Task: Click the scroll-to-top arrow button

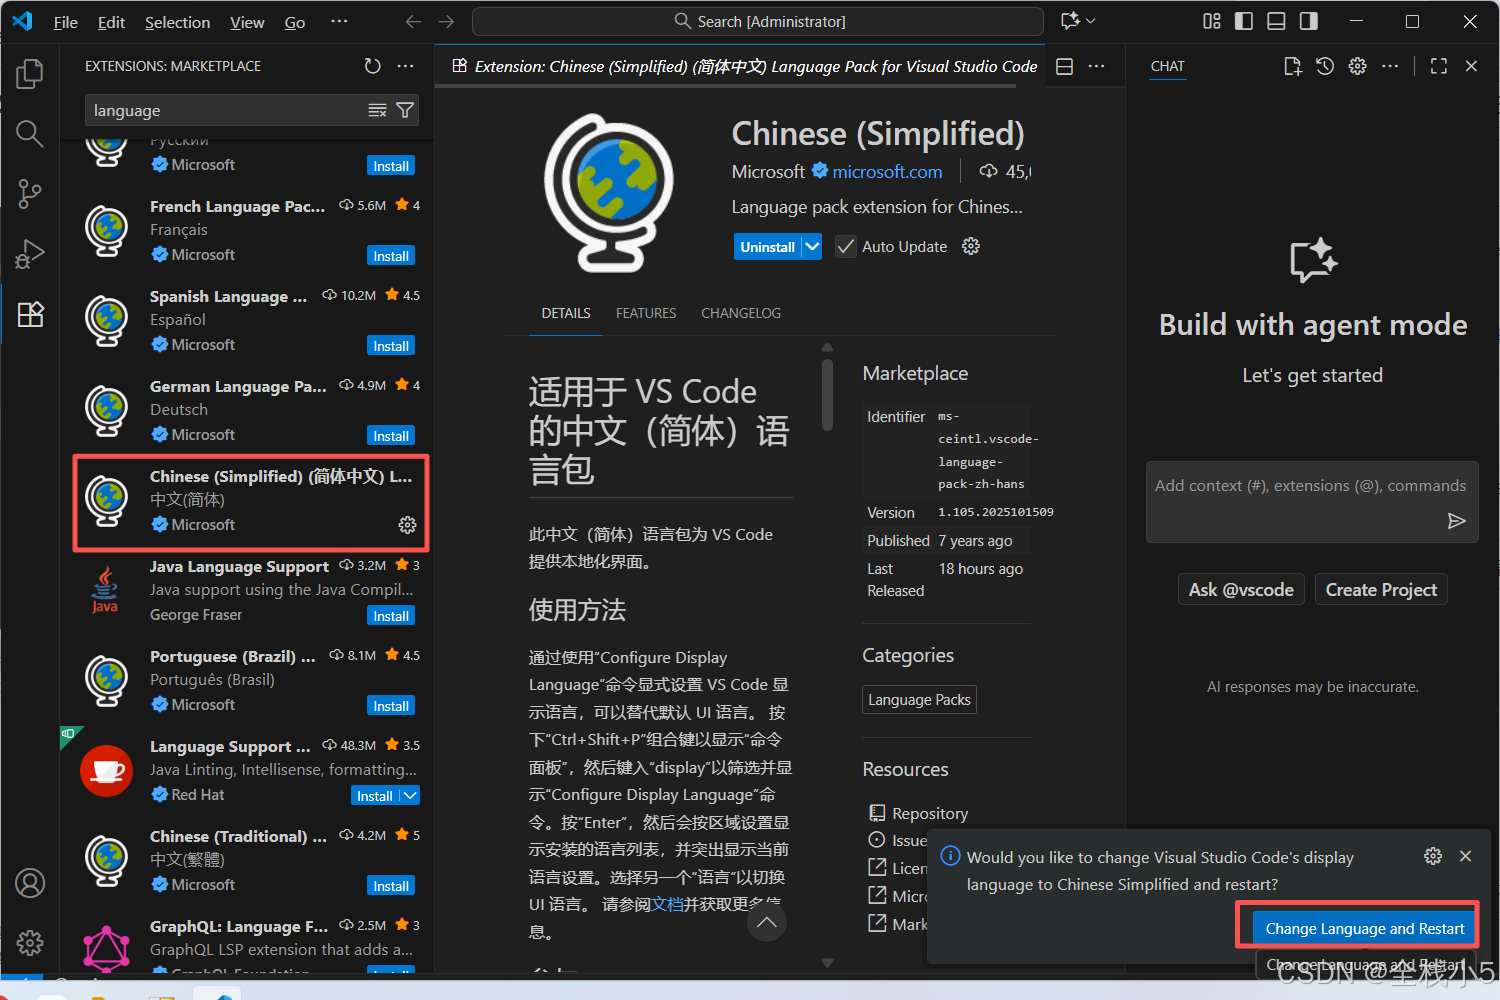Action: 766,922
